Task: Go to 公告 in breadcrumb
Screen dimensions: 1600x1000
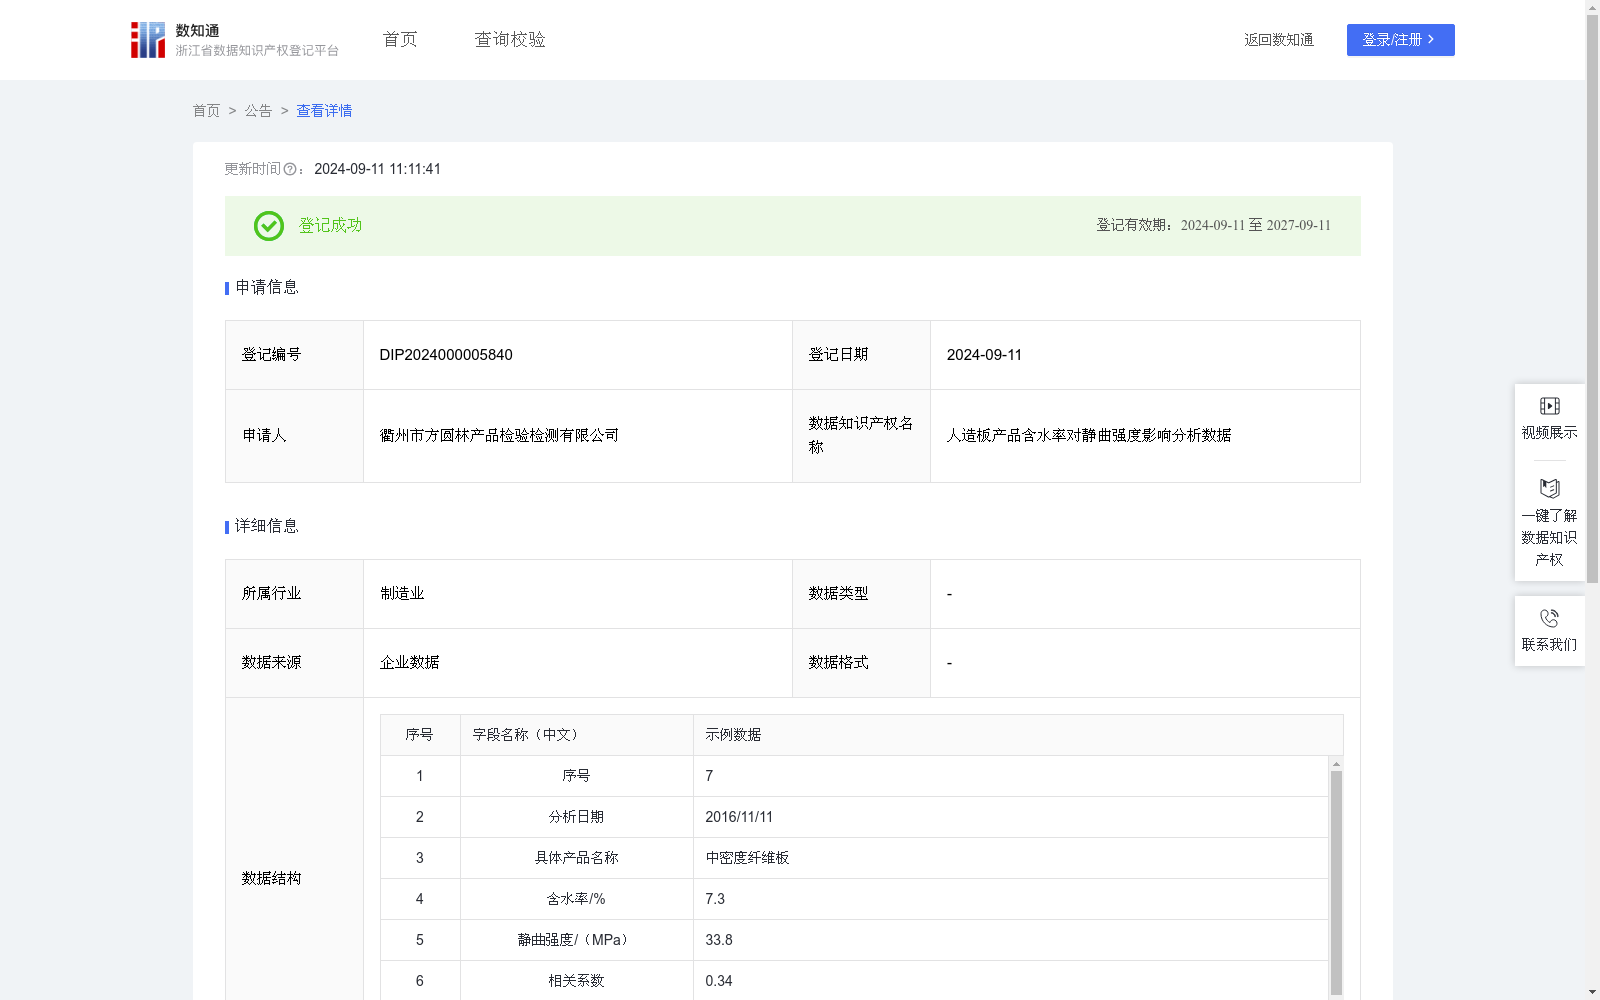Action: point(258,111)
